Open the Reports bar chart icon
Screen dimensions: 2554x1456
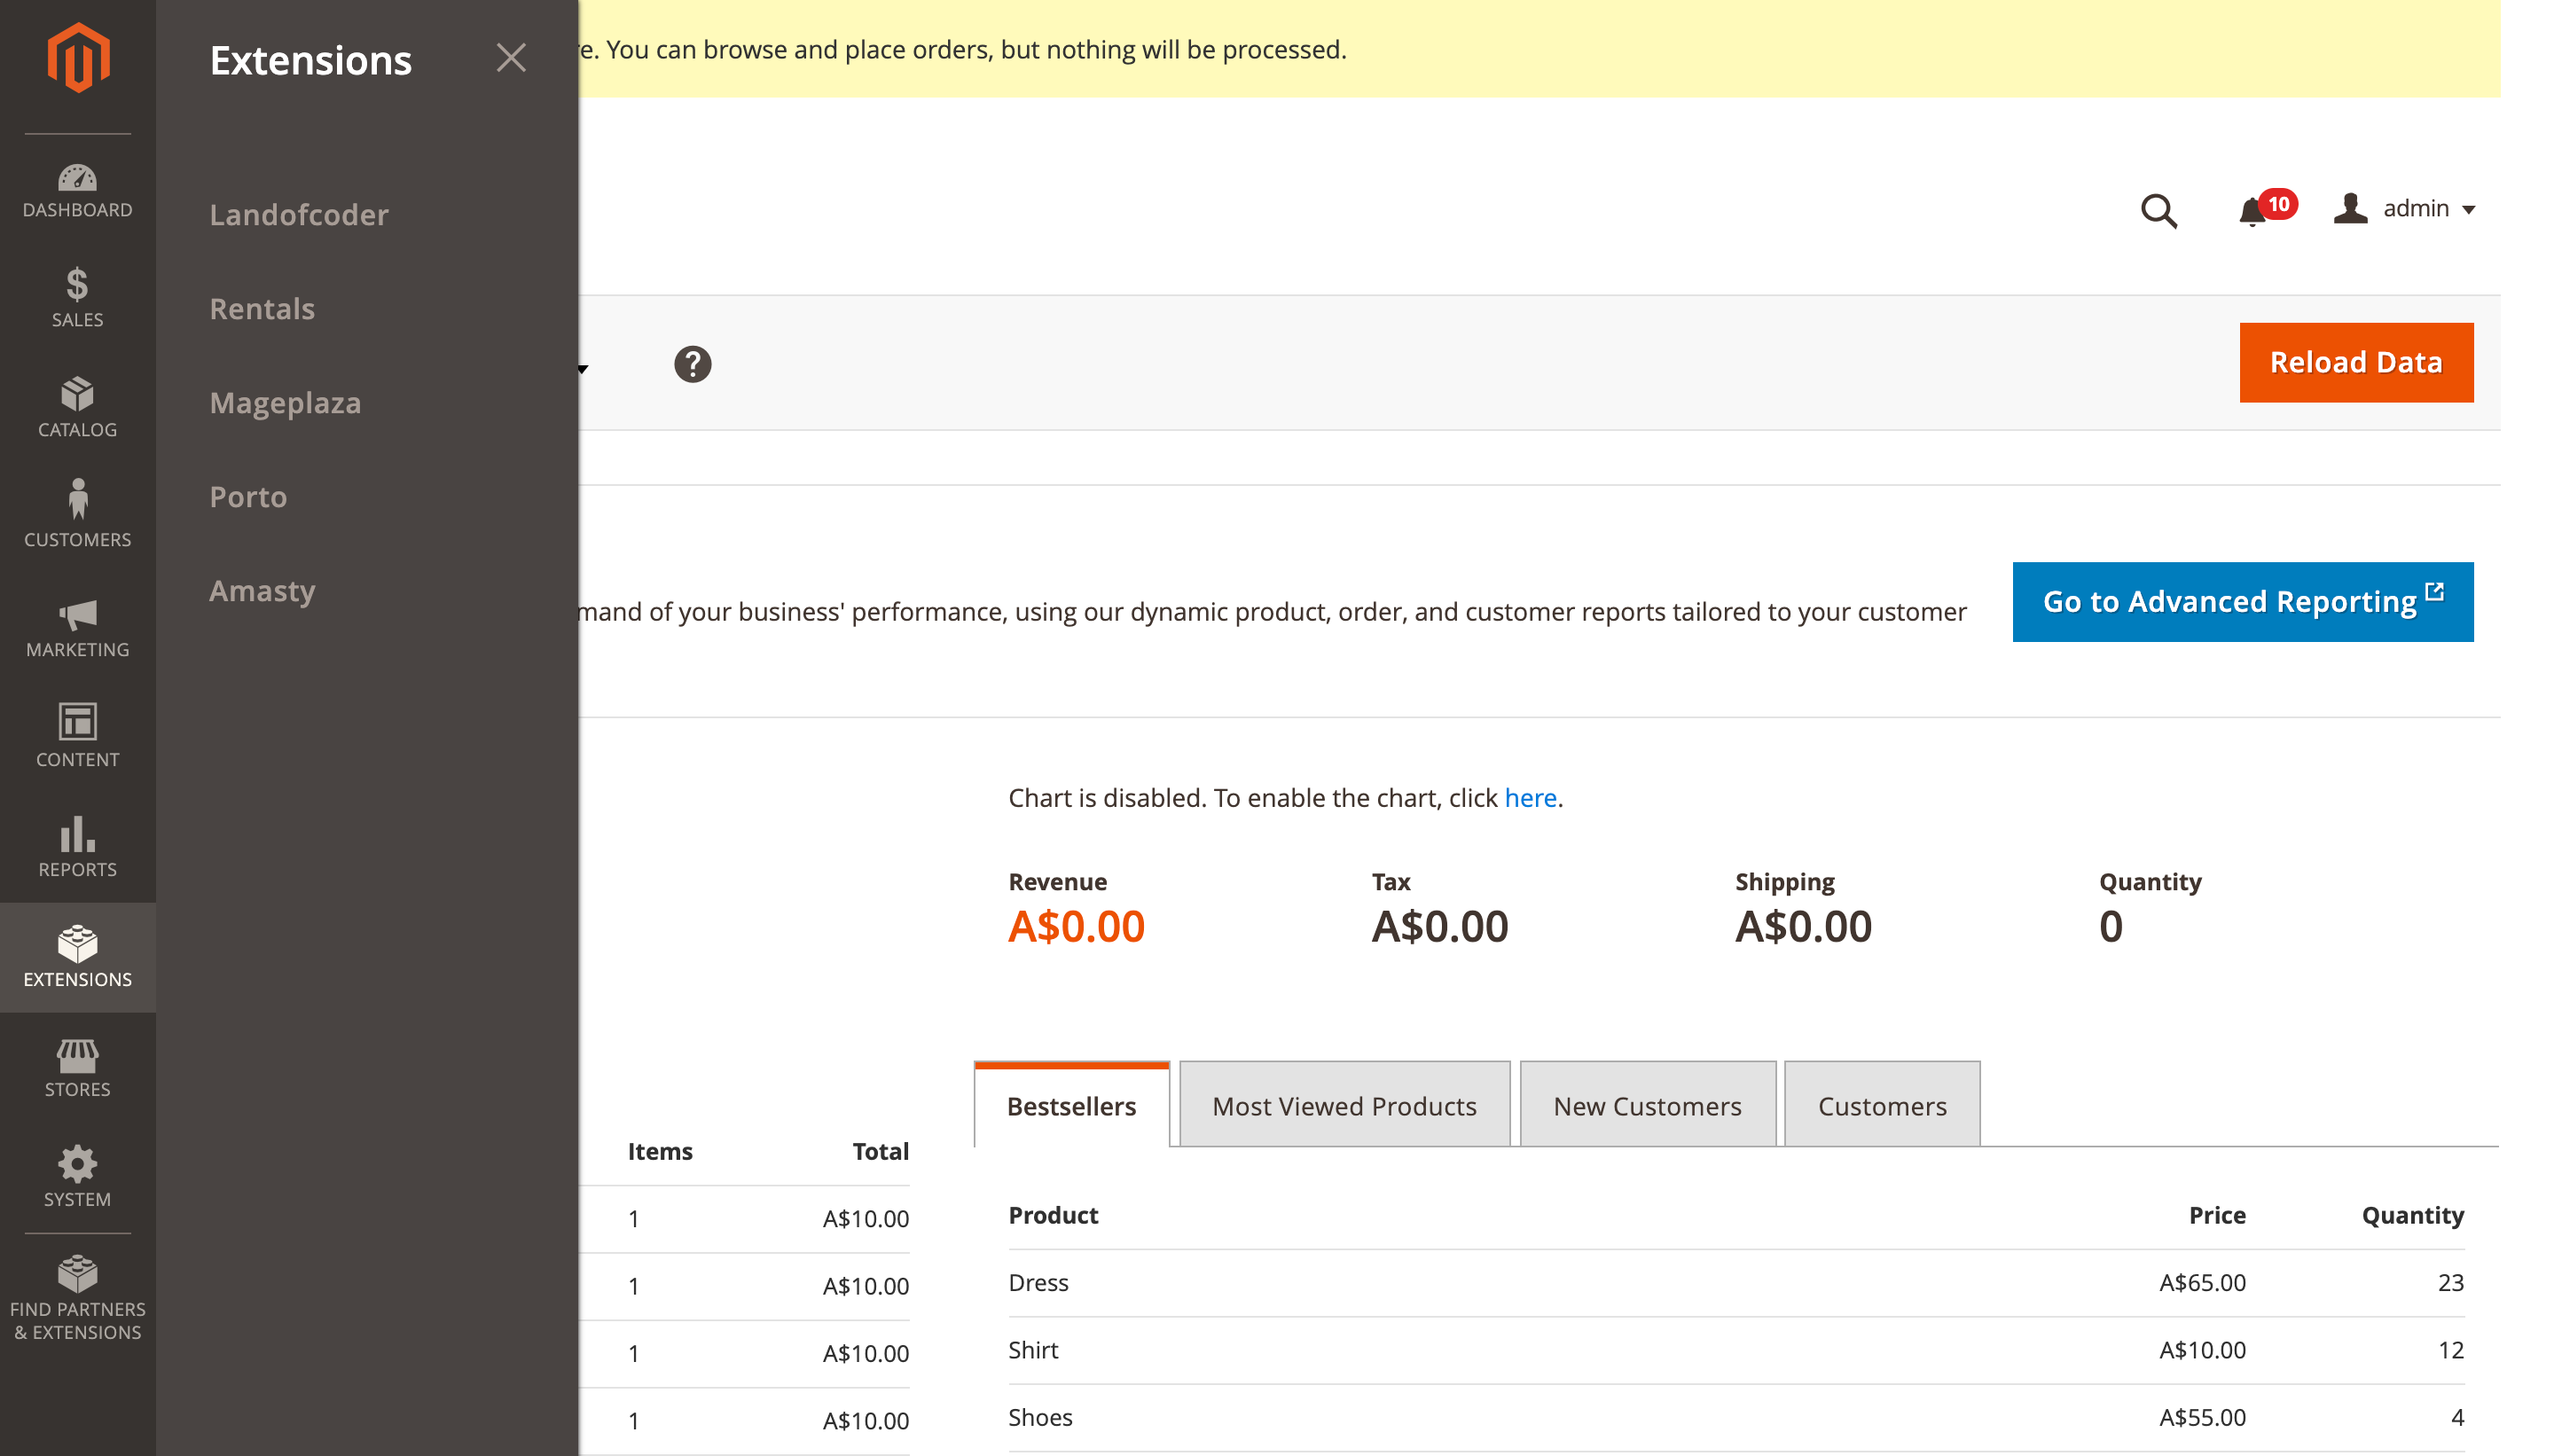click(77, 848)
